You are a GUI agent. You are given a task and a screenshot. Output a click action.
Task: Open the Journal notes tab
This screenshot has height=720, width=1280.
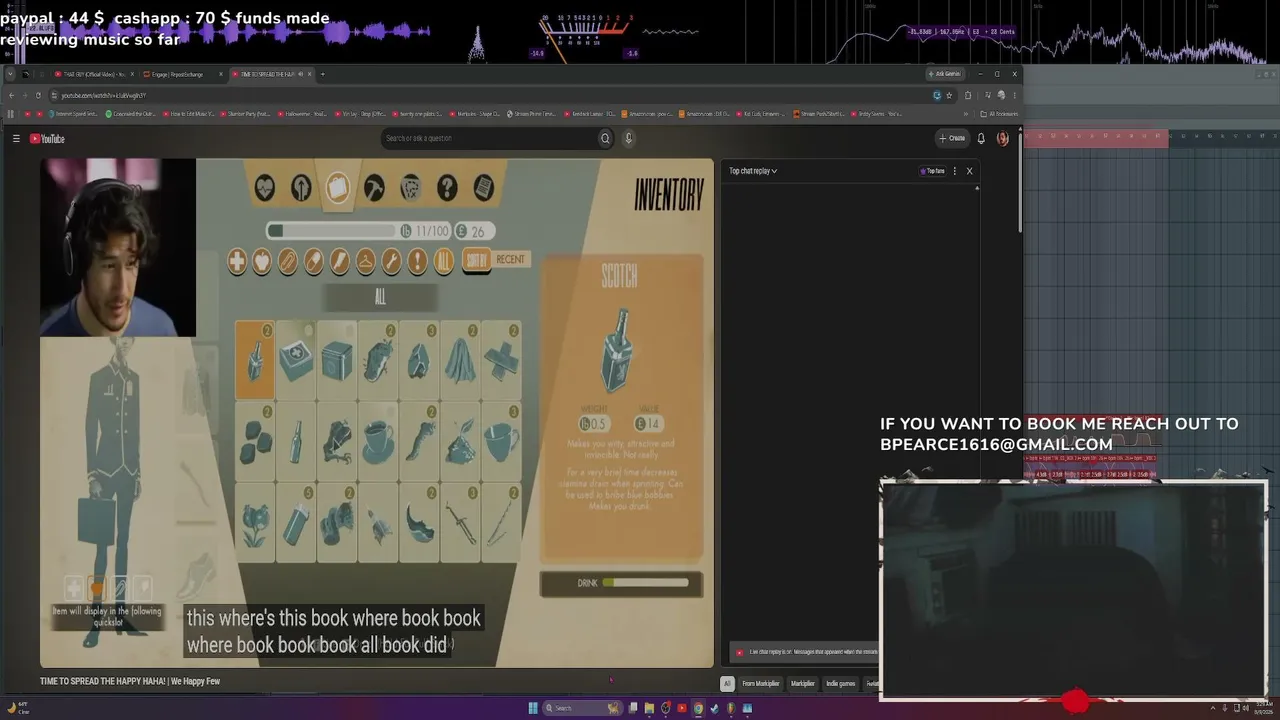pos(483,187)
